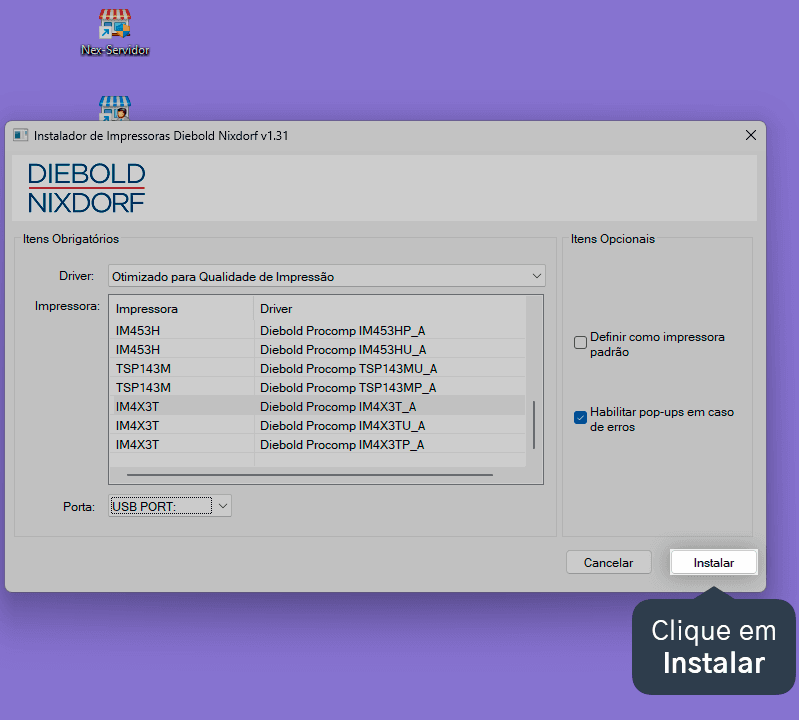Viewport: 799px width, 720px height.
Task: Click the Cancelar button
Action: (x=608, y=563)
